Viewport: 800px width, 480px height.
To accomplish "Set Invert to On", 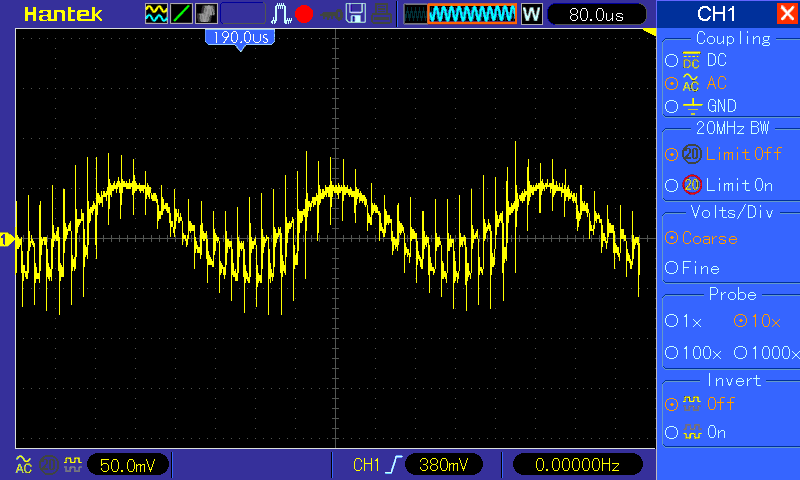I will click(x=696, y=433).
